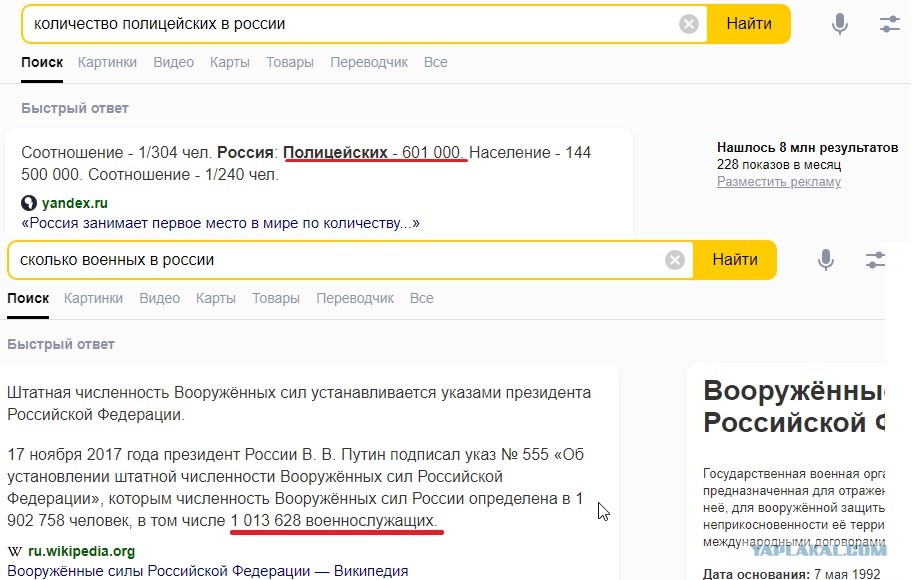Open the top Все tab
Image resolution: width=913 pixels, height=580 pixels.
click(436, 62)
